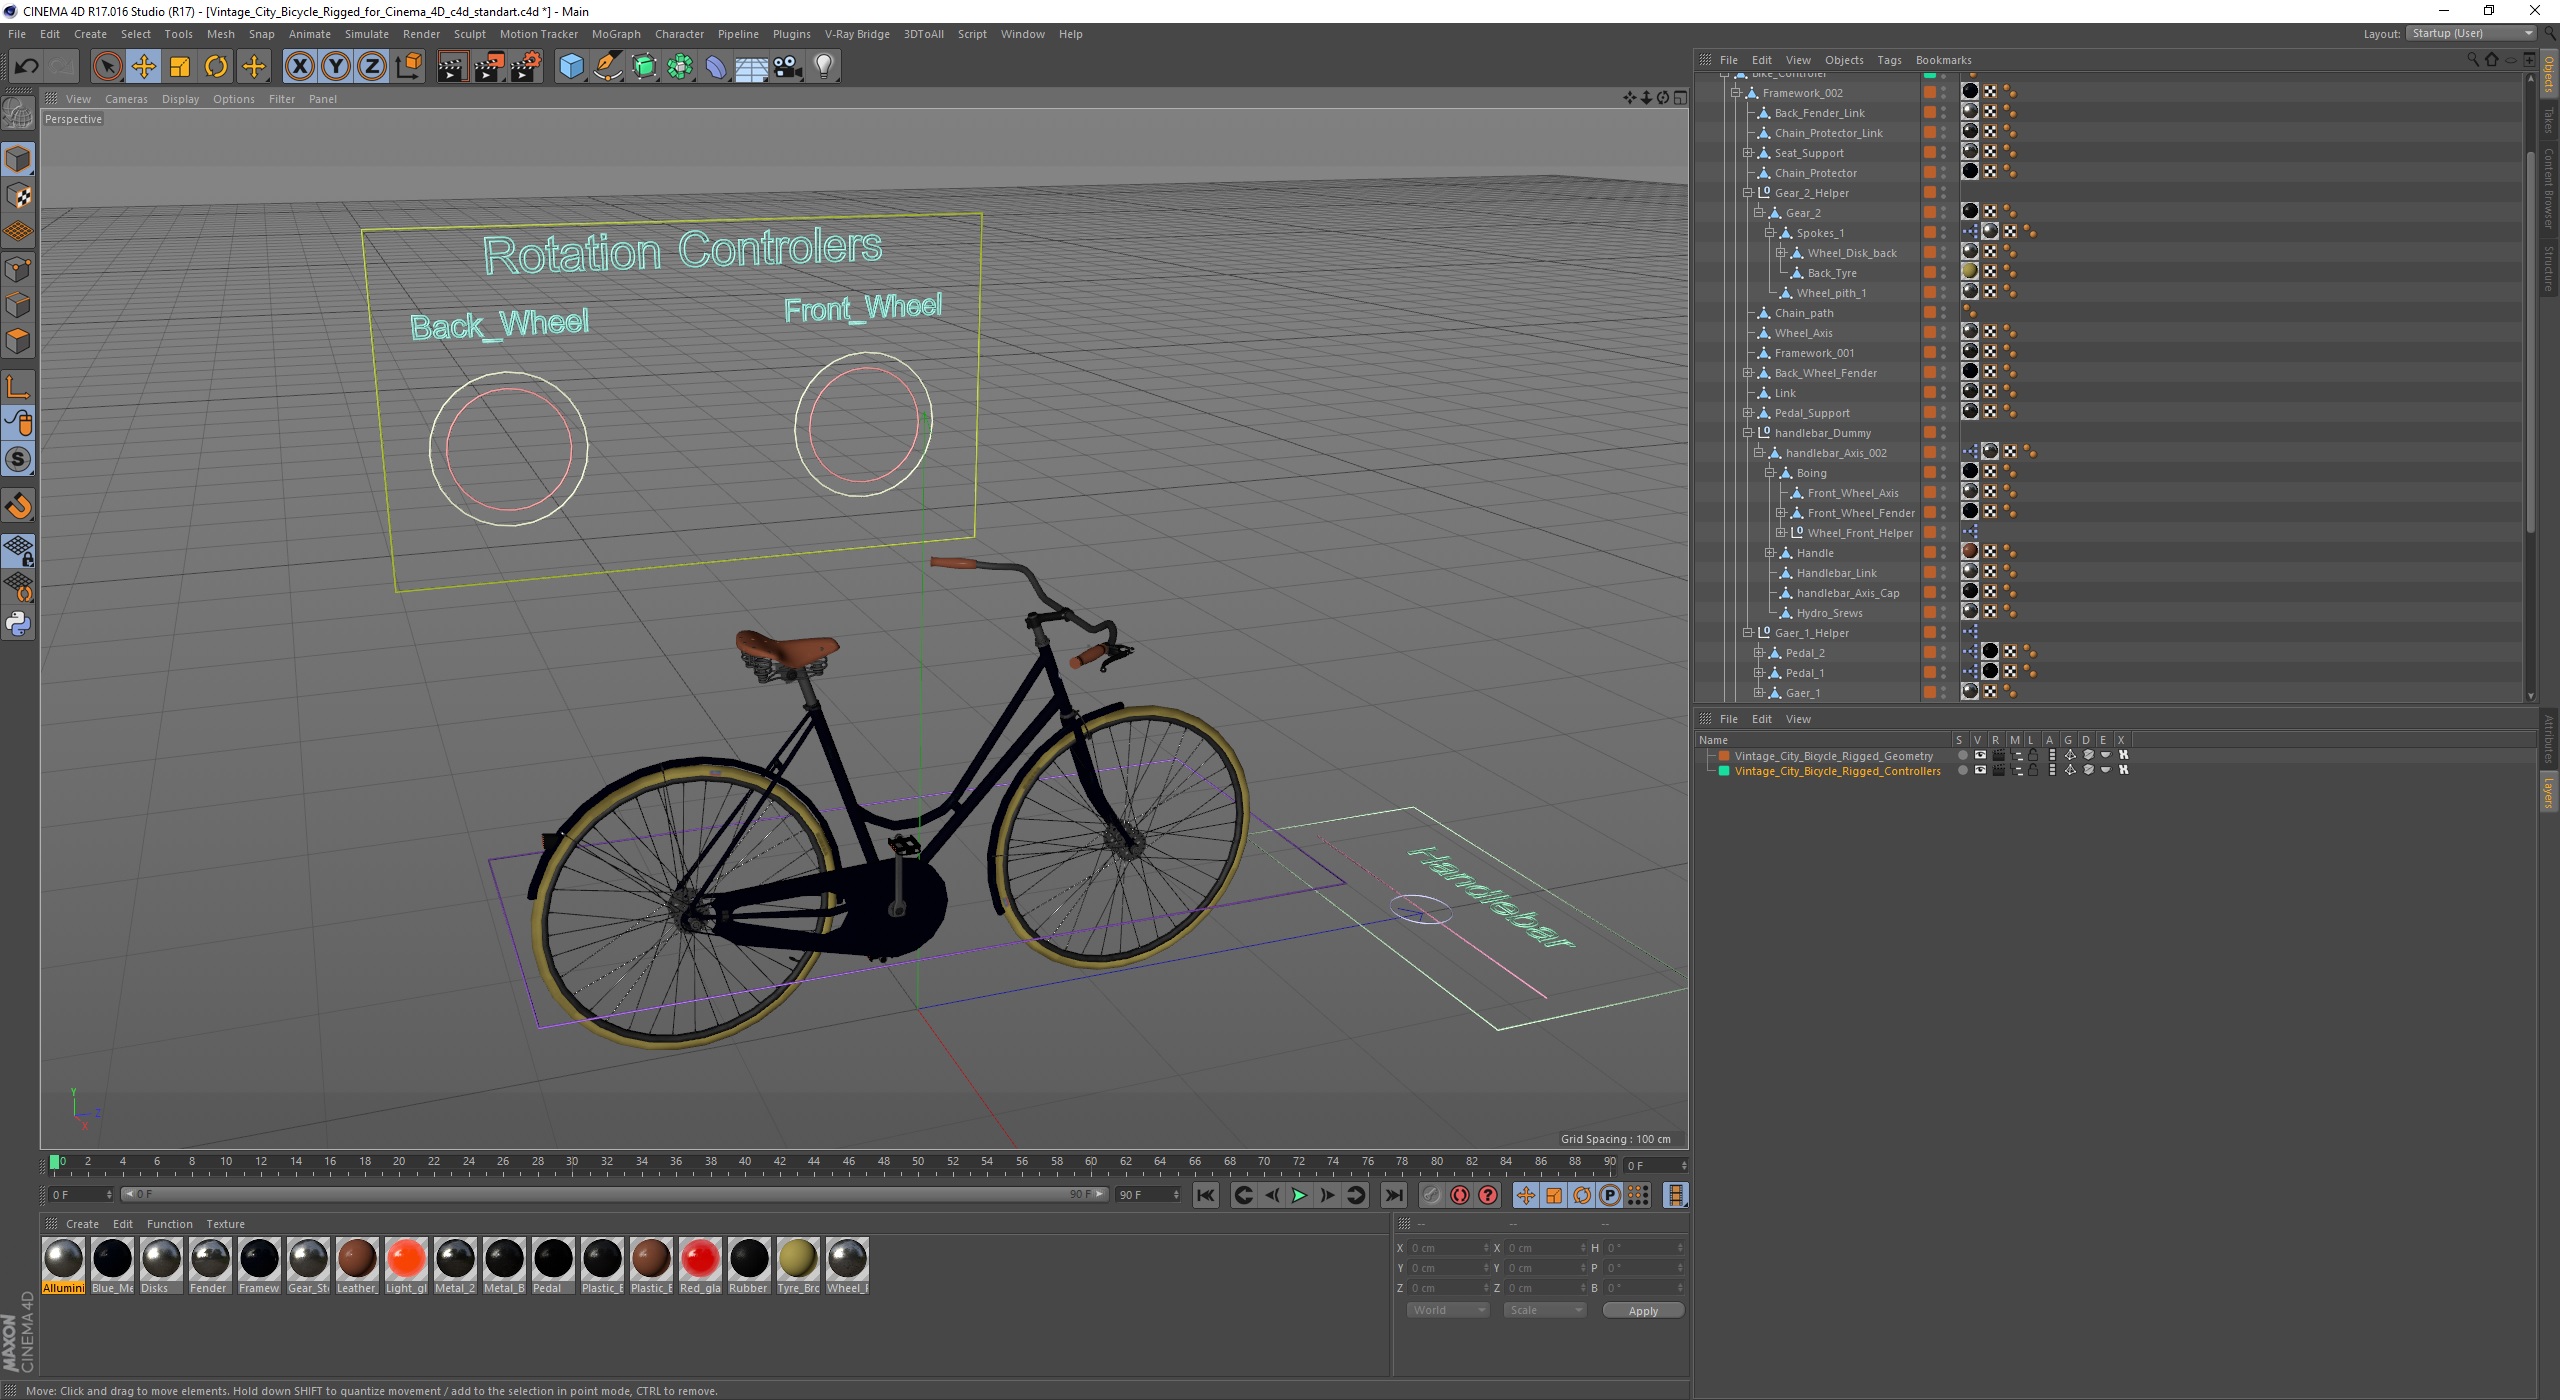This screenshot has width=2560, height=1400.
Task: Open Content Browser side tab
Action: point(2549,188)
